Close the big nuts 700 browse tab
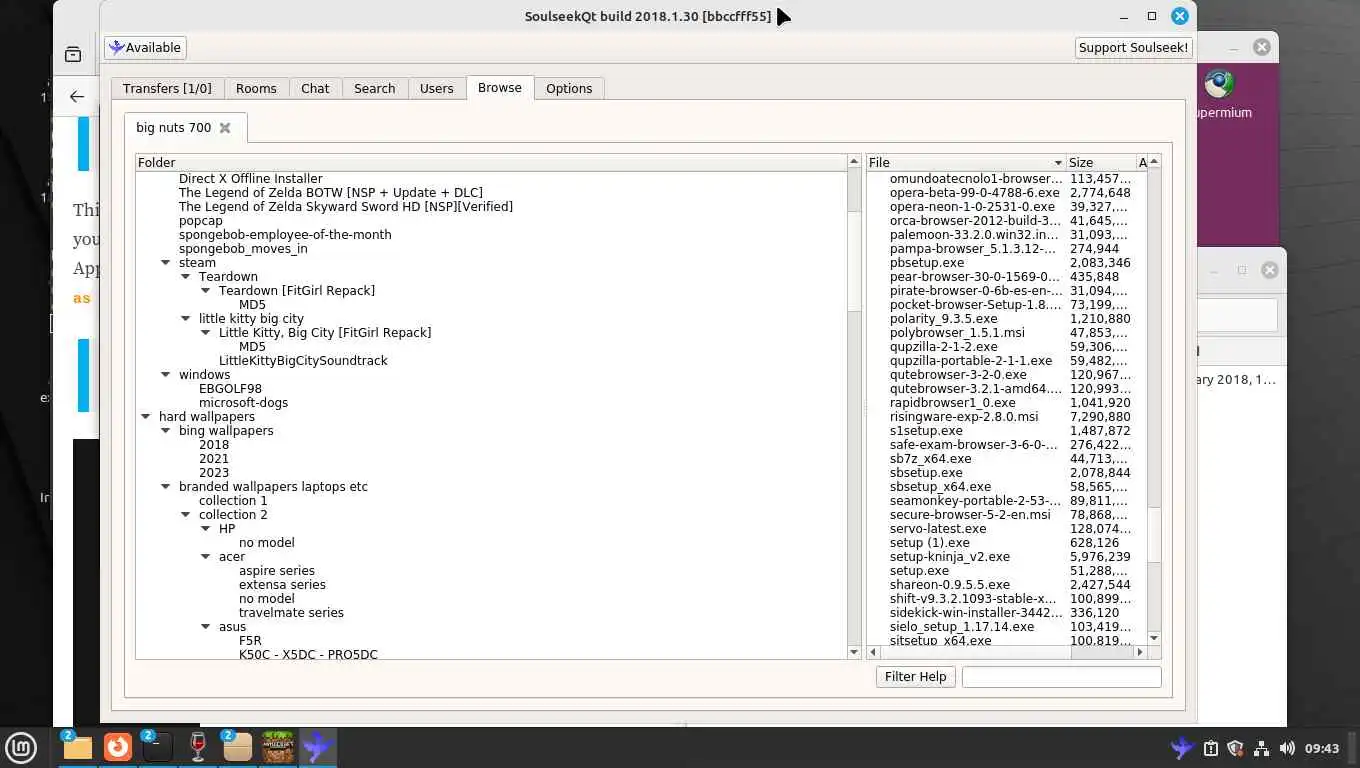Screen dimensions: 1360x768 [x=225, y=128]
